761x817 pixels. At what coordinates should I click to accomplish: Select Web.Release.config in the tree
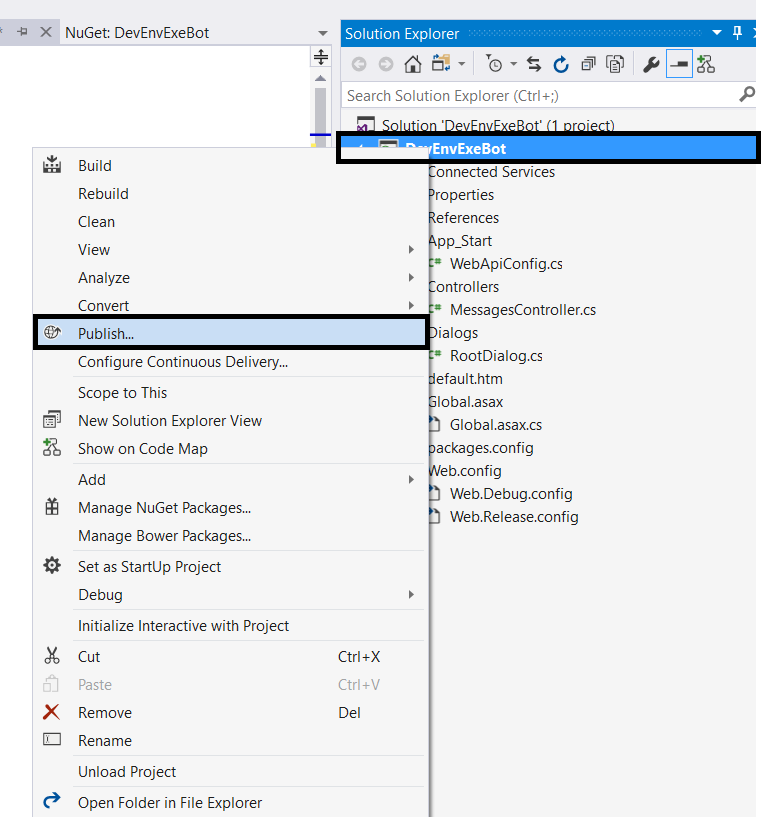point(514,516)
